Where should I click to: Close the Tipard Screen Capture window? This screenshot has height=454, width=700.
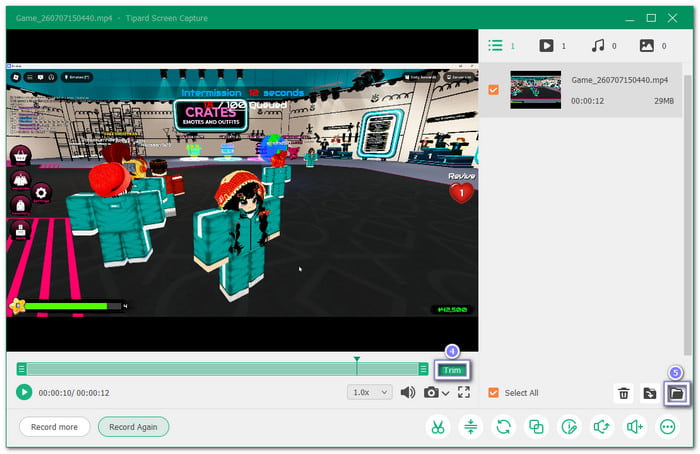672,18
